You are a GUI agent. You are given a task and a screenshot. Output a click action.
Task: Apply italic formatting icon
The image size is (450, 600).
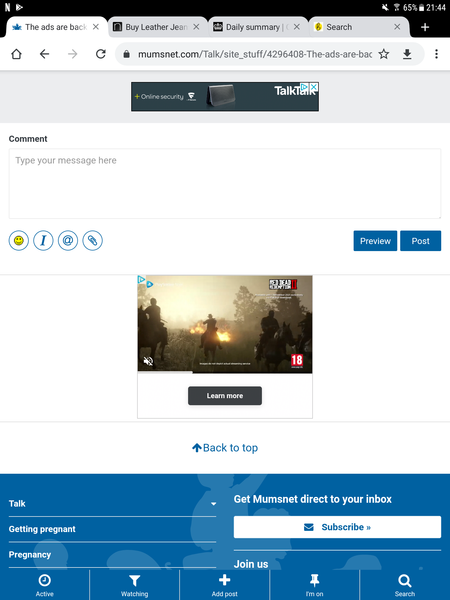pyautogui.click(x=43, y=241)
